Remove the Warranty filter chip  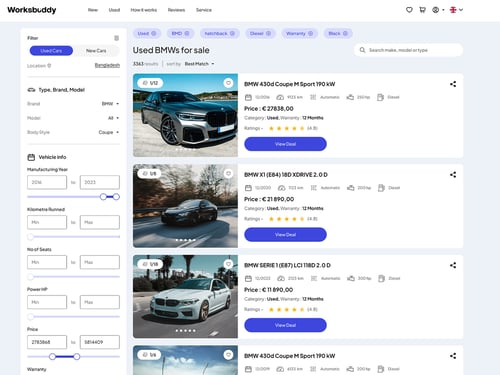click(310, 33)
